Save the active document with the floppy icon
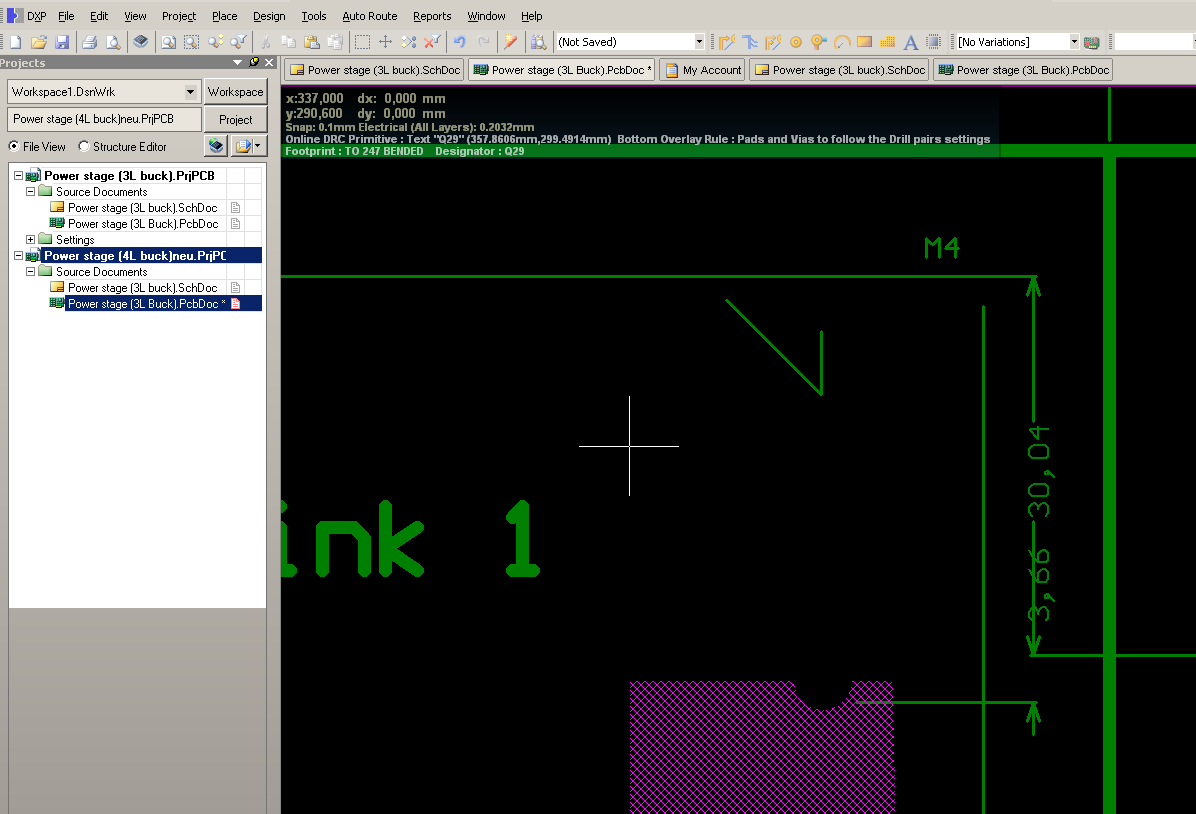 [x=63, y=42]
